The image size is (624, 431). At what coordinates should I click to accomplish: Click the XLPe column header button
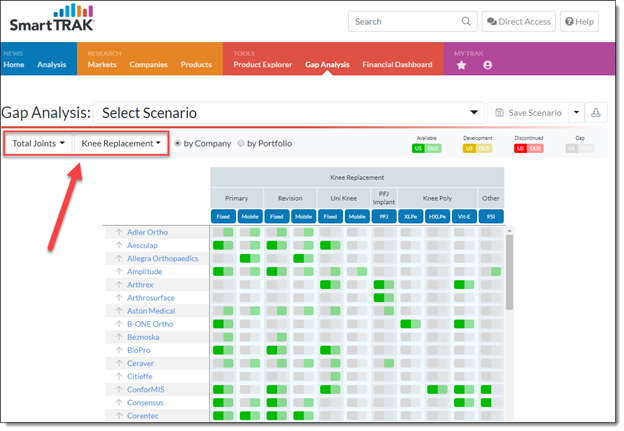coord(411,216)
